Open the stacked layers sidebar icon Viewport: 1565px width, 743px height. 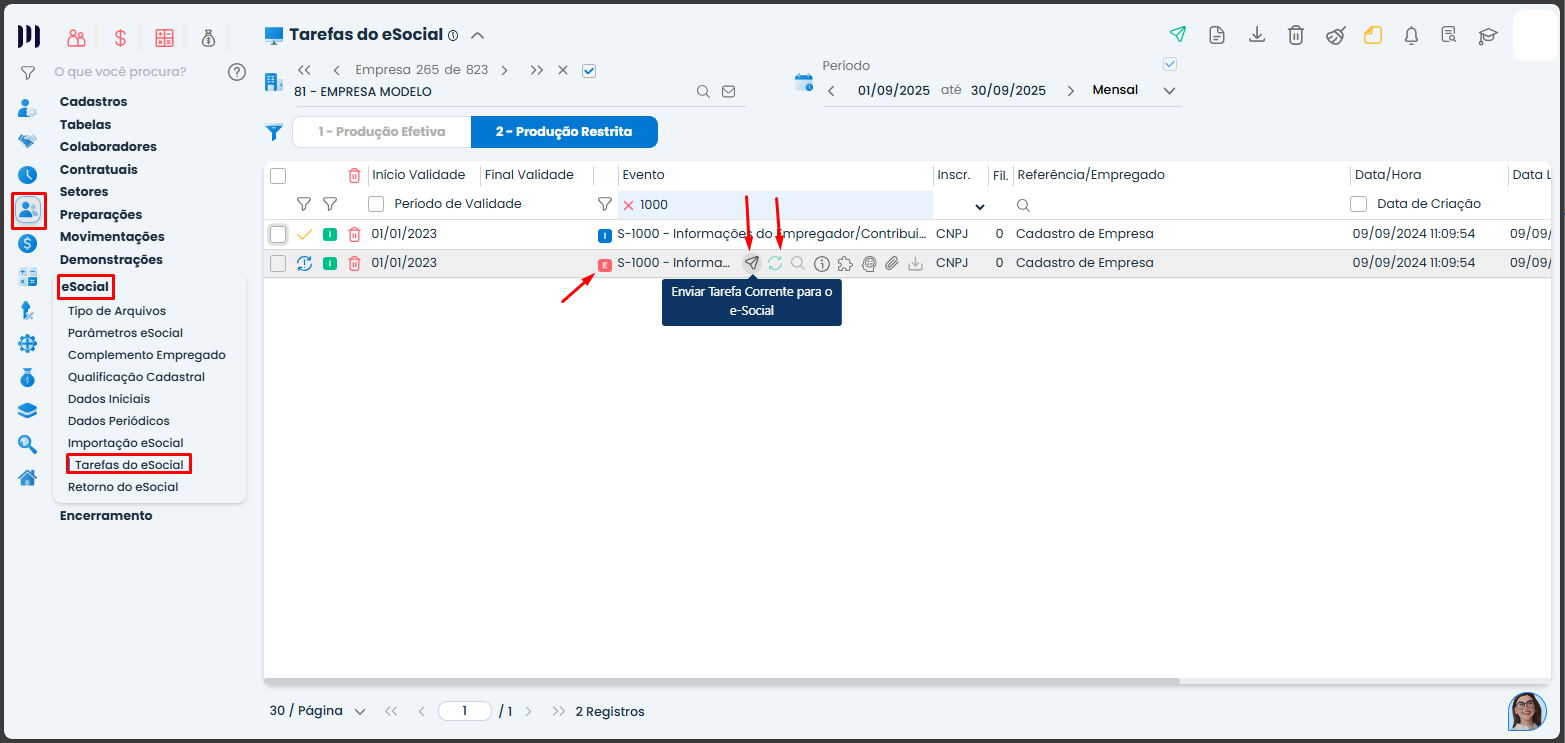tap(27, 410)
